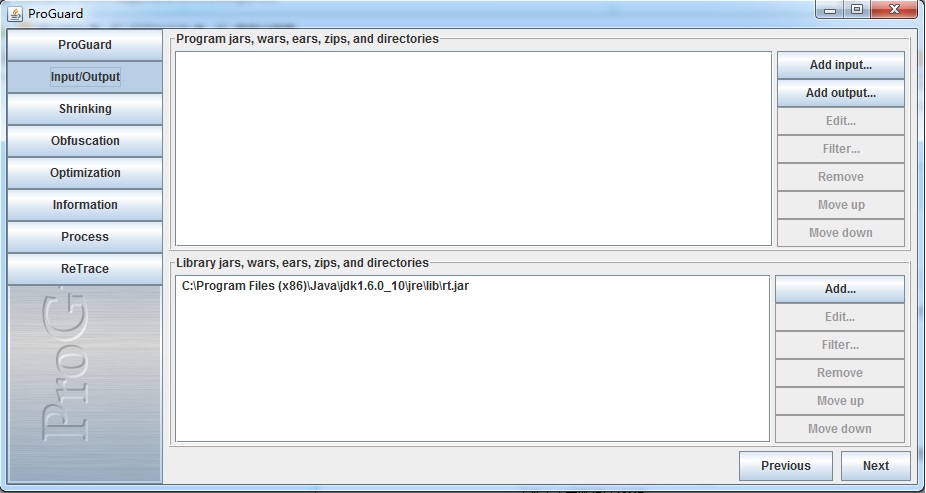
Task: Go back with the Previous button
Action: click(785, 466)
